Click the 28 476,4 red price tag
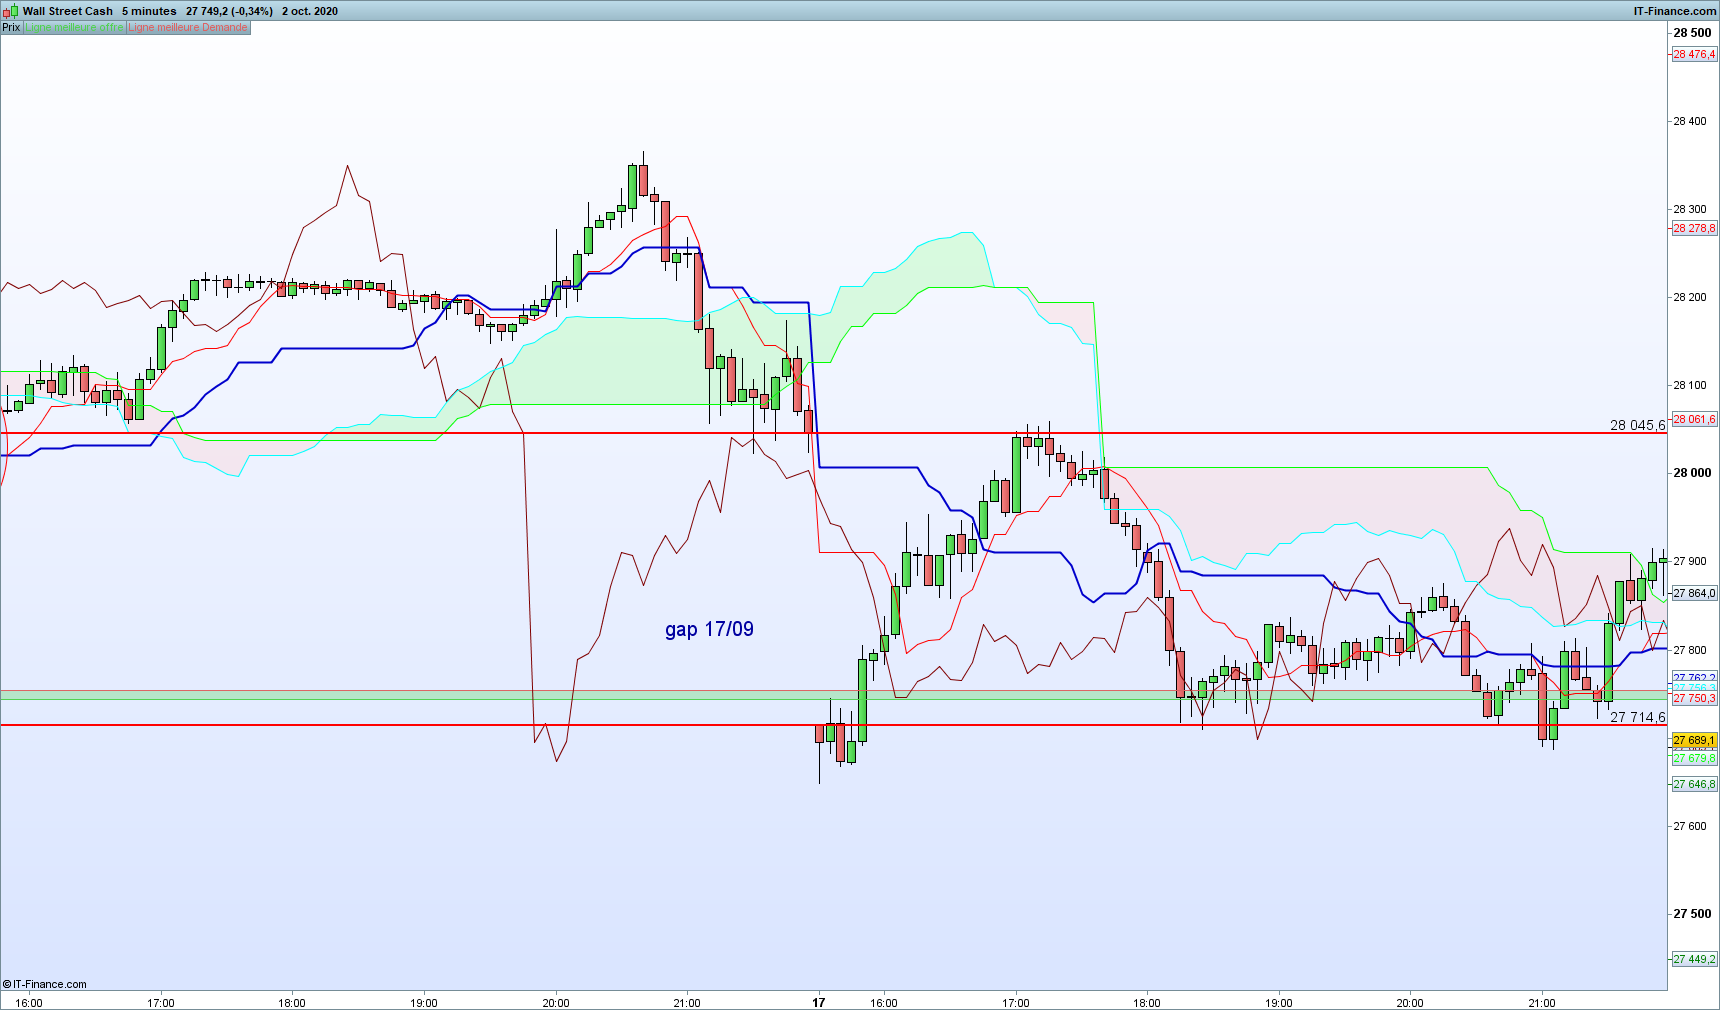The height and width of the screenshot is (1010, 1720). coord(1694,54)
